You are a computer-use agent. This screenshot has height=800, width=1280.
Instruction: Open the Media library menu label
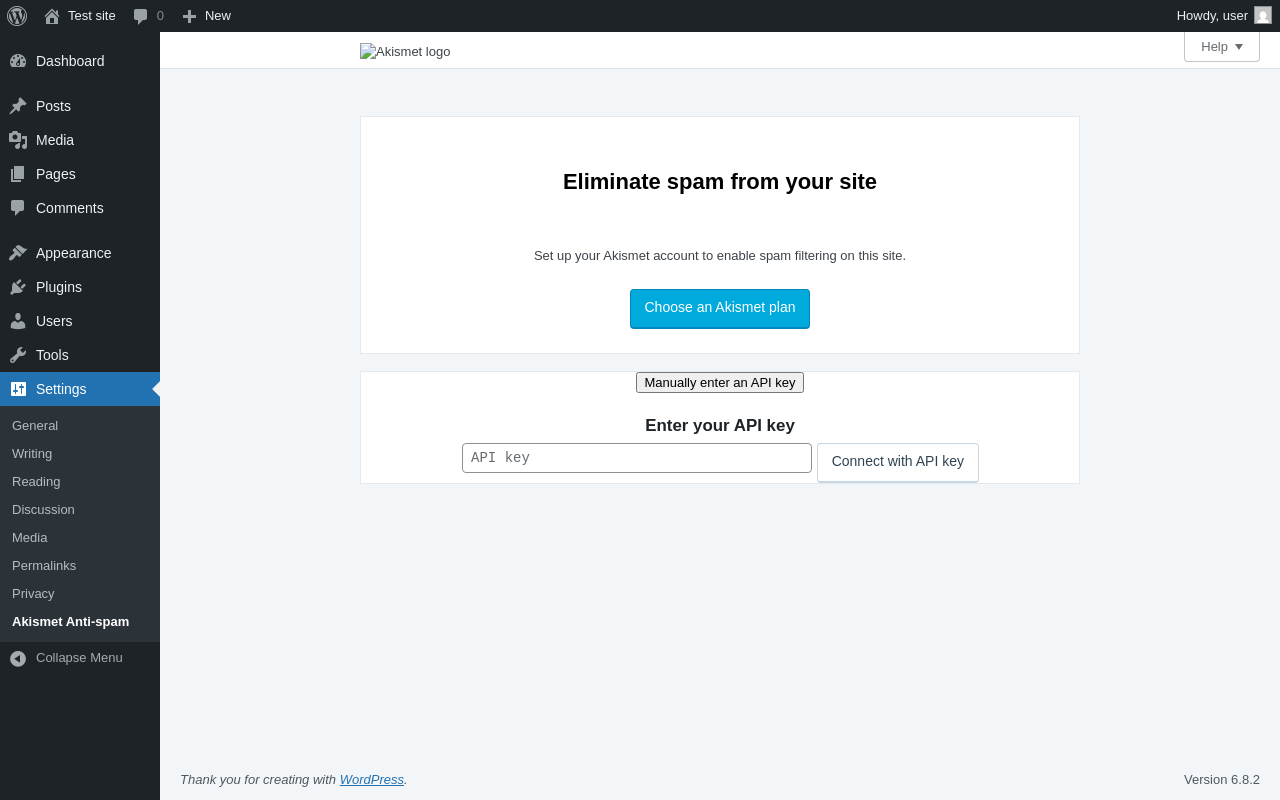[55, 140]
